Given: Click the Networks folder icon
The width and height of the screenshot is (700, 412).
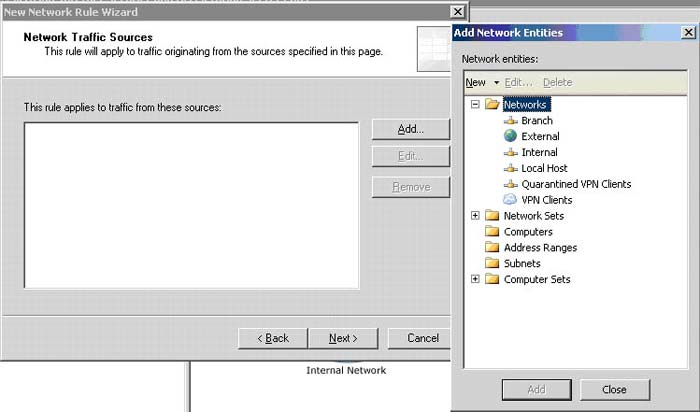Looking at the screenshot, I should tap(492, 104).
